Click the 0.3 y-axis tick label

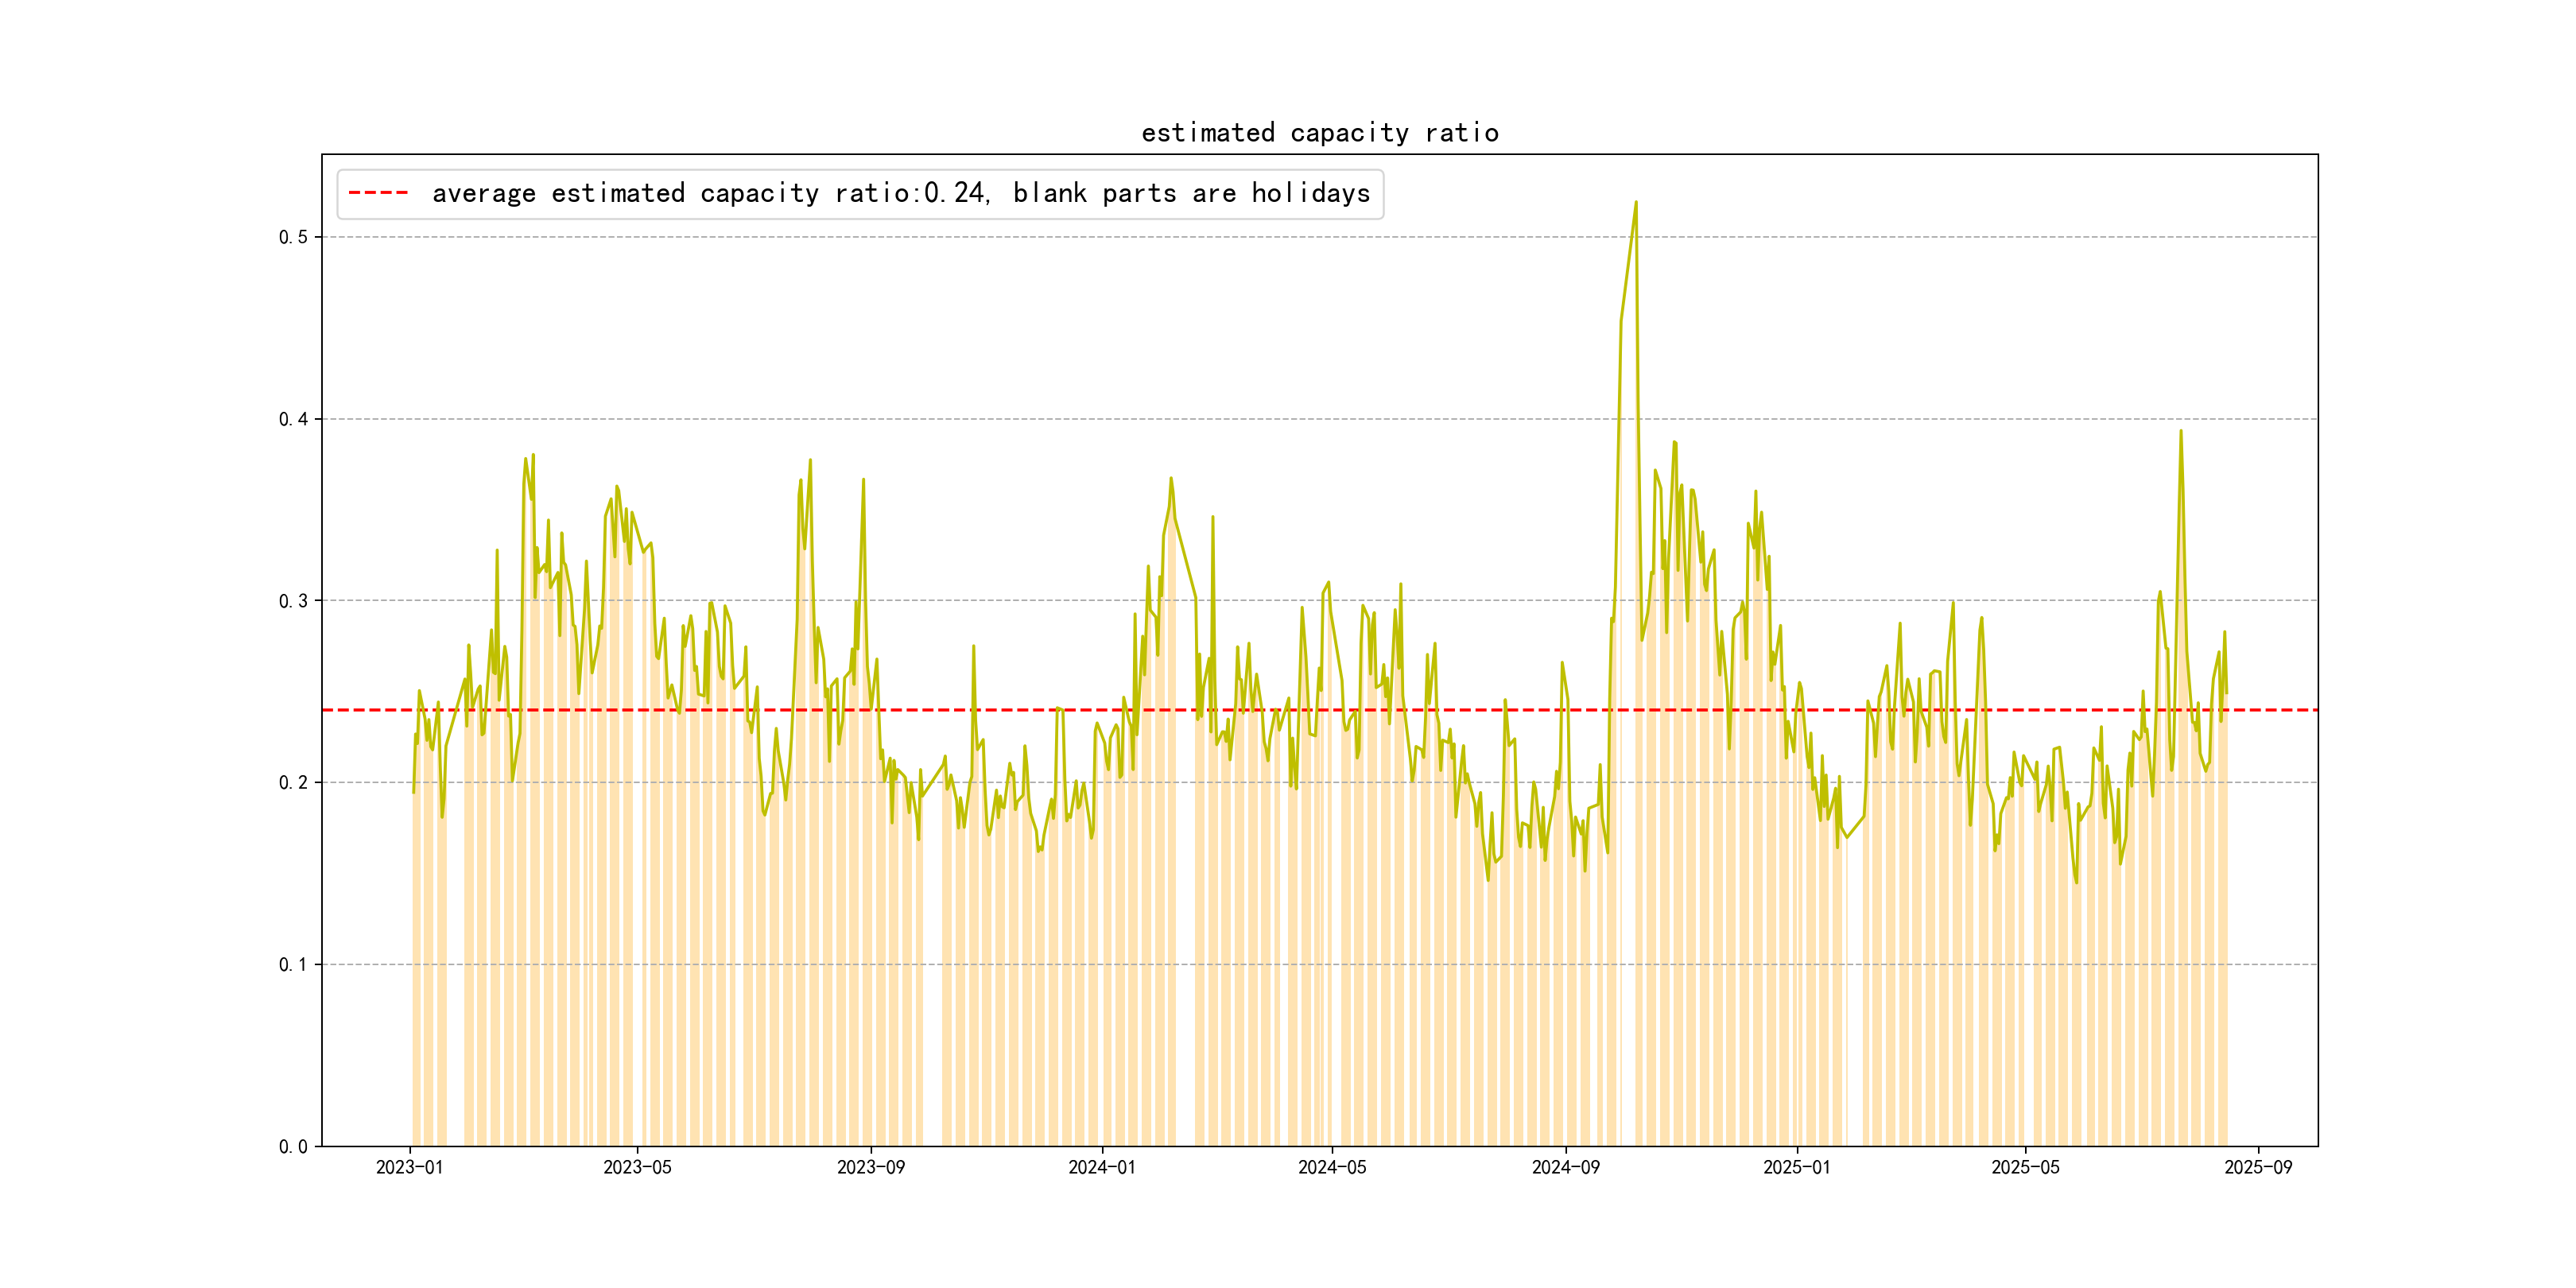coord(293,601)
